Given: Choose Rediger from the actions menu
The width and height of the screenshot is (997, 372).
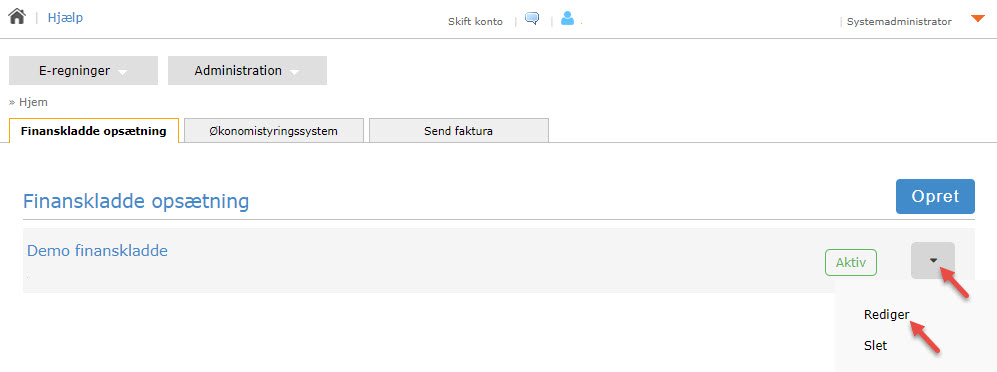Looking at the screenshot, I should 886,314.
